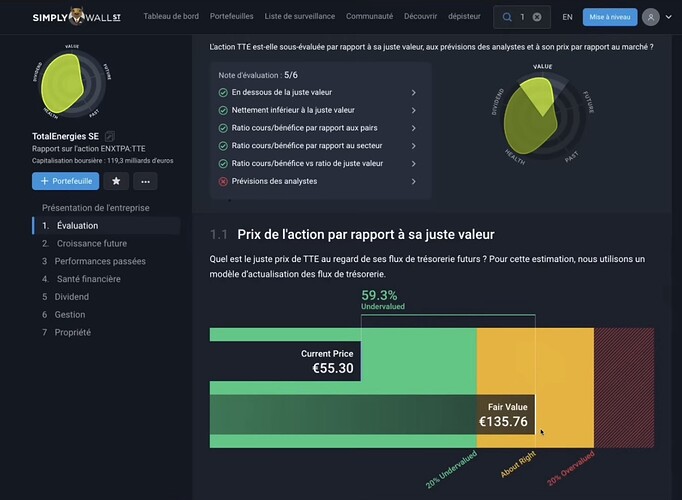The image size is (682, 500).
Task: Click the Mise à niveau button
Action: click(610, 17)
